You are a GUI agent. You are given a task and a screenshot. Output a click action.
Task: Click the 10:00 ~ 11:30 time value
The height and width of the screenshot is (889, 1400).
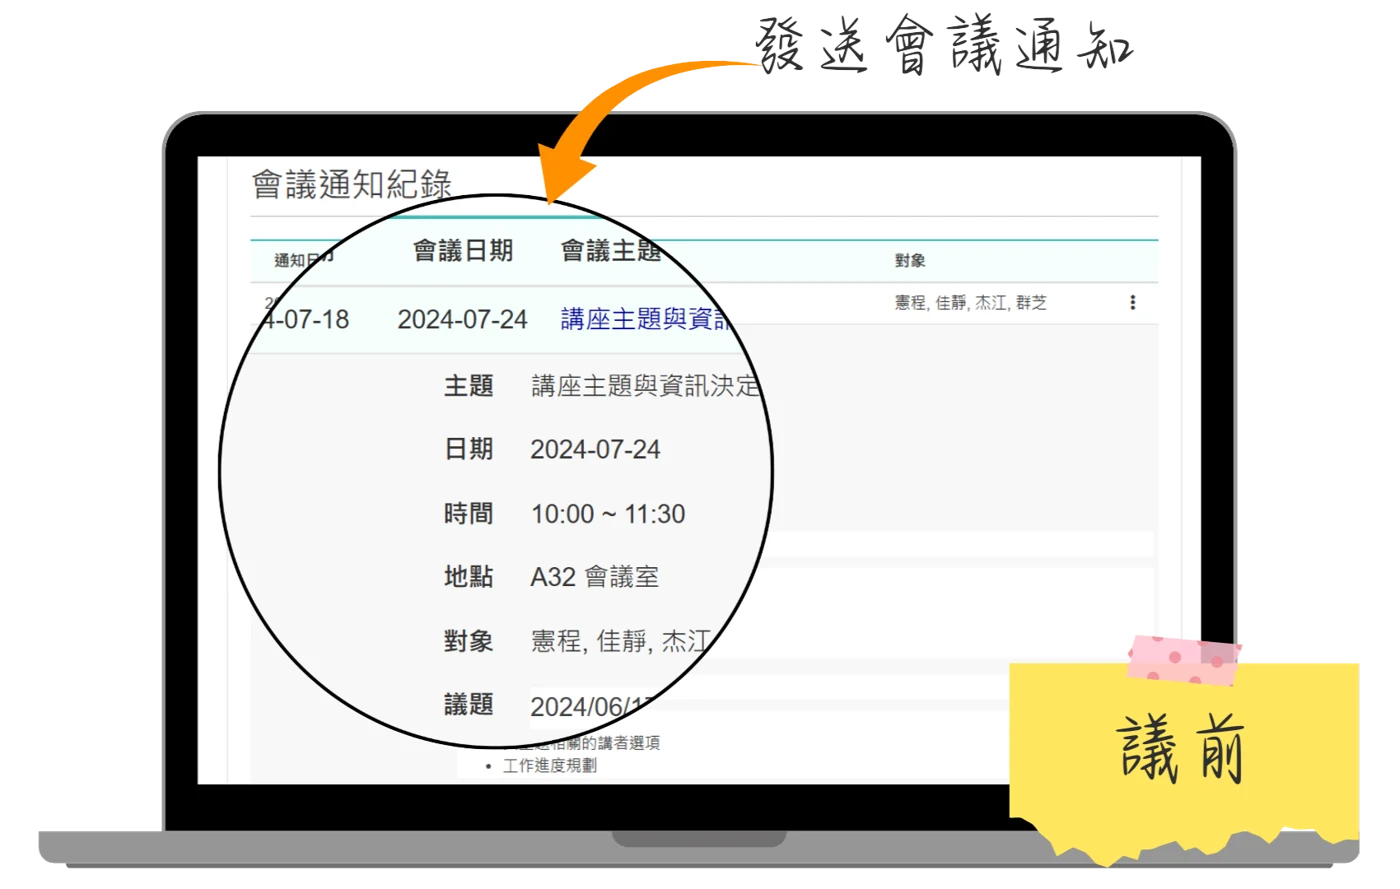(608, 514)
